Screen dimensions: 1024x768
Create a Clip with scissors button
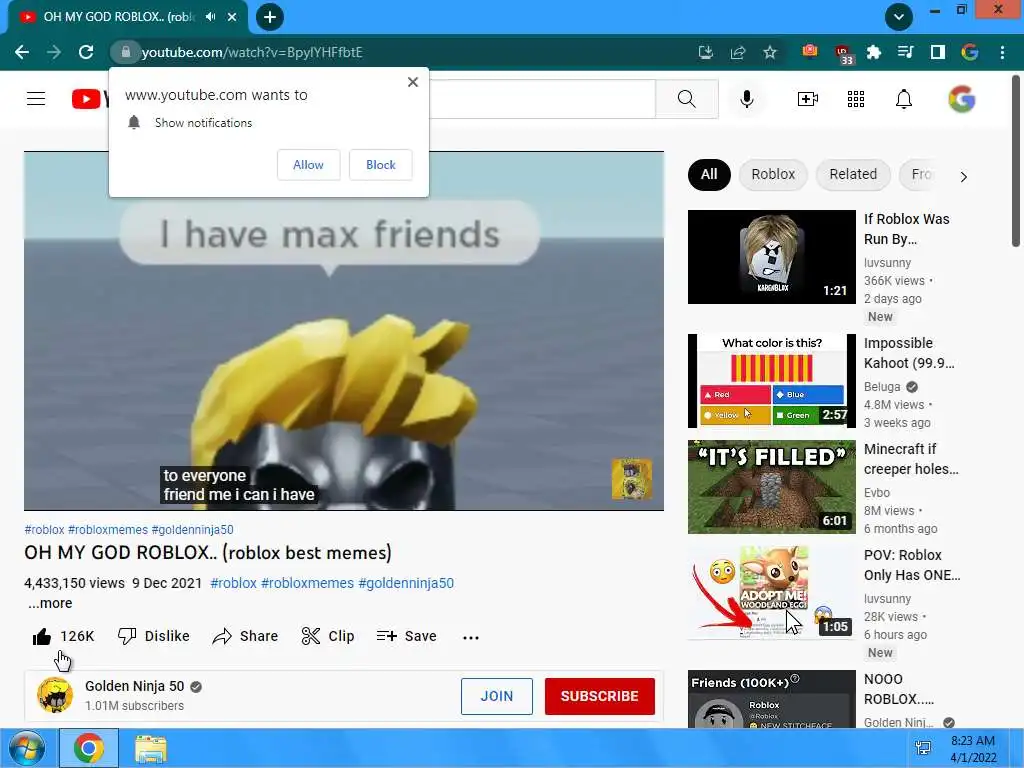click(x=328, y=636)
